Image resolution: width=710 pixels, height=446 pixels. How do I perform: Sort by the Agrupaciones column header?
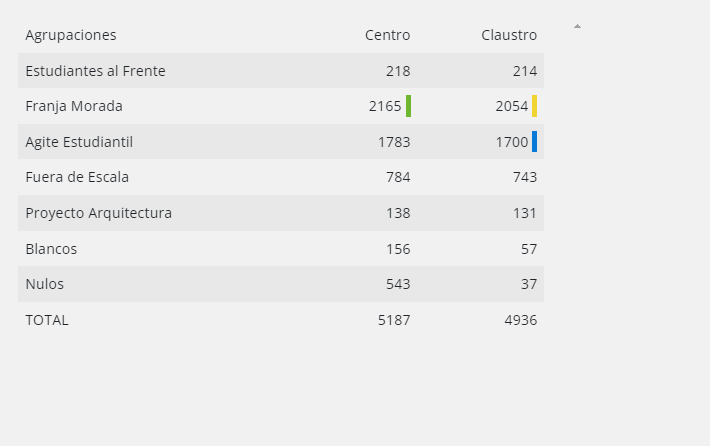click(x=71, y=35)
